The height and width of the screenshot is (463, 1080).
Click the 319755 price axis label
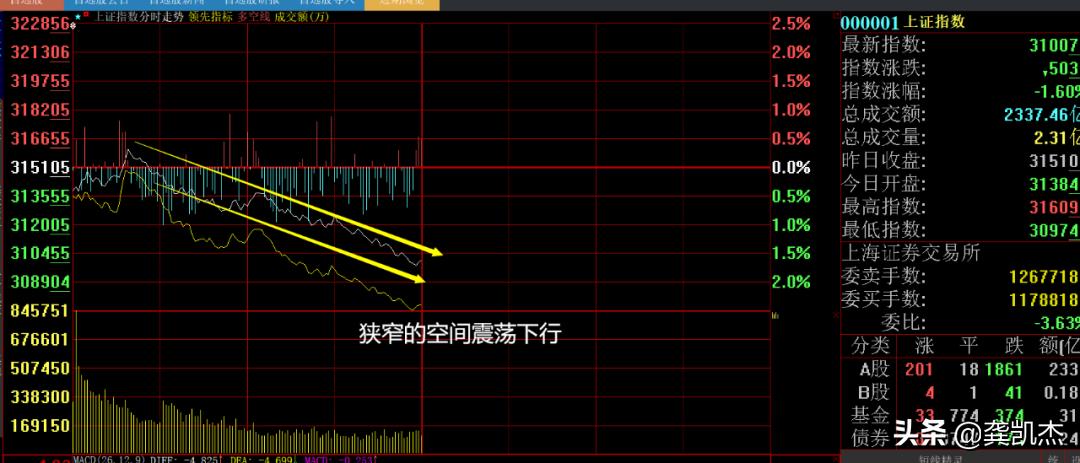40,81
